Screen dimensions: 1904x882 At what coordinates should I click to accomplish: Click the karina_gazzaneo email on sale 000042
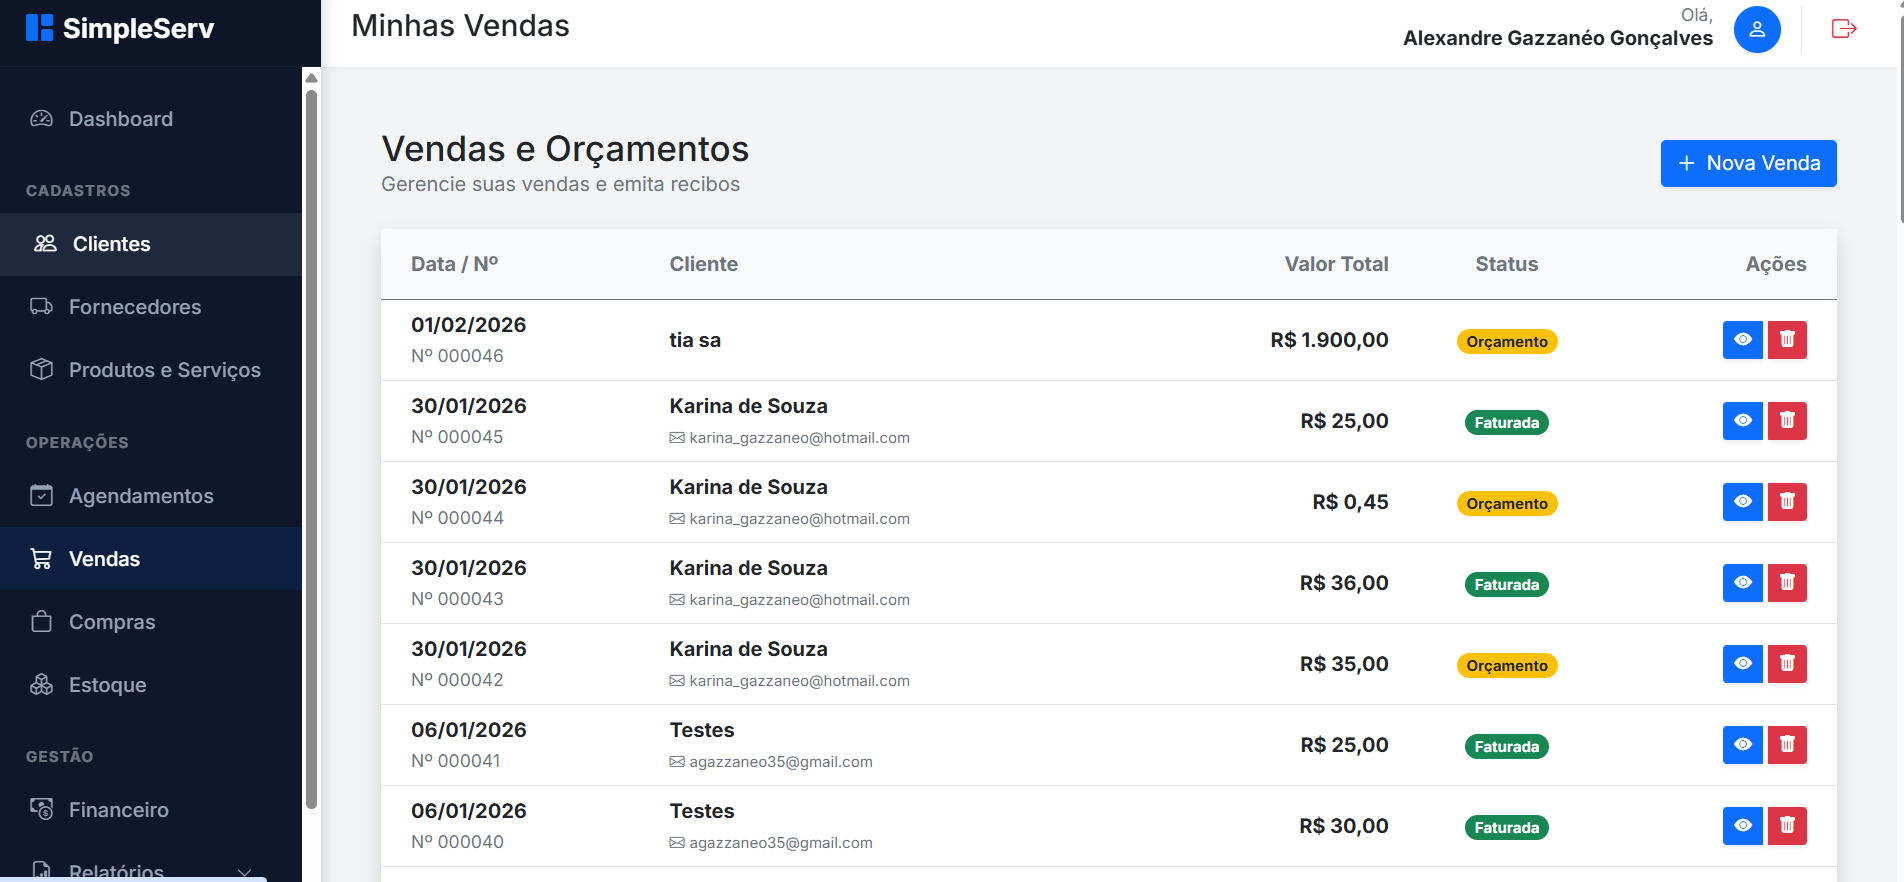tap(798, 681)
